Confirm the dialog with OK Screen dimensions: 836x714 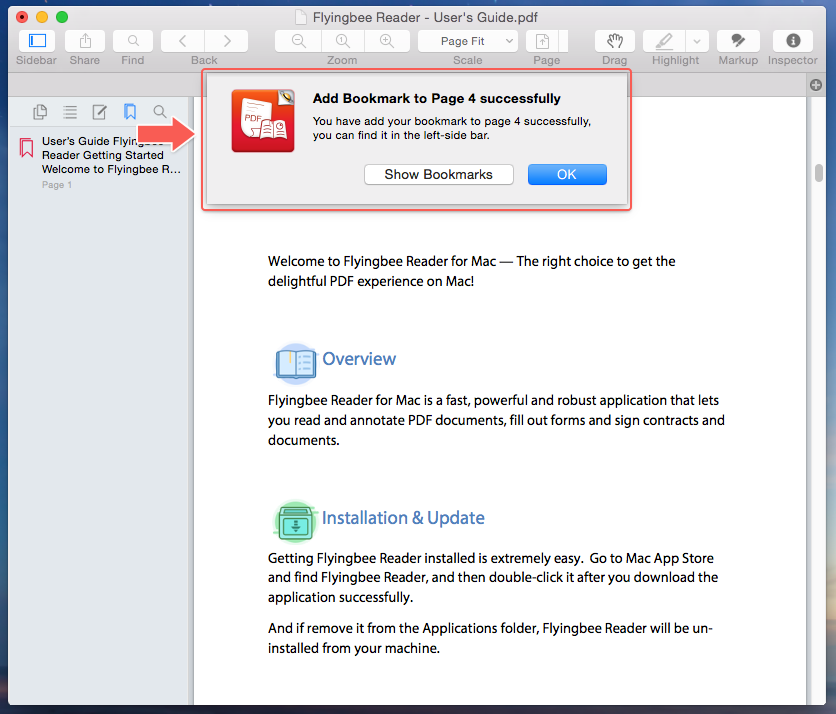tap(567, 174)
